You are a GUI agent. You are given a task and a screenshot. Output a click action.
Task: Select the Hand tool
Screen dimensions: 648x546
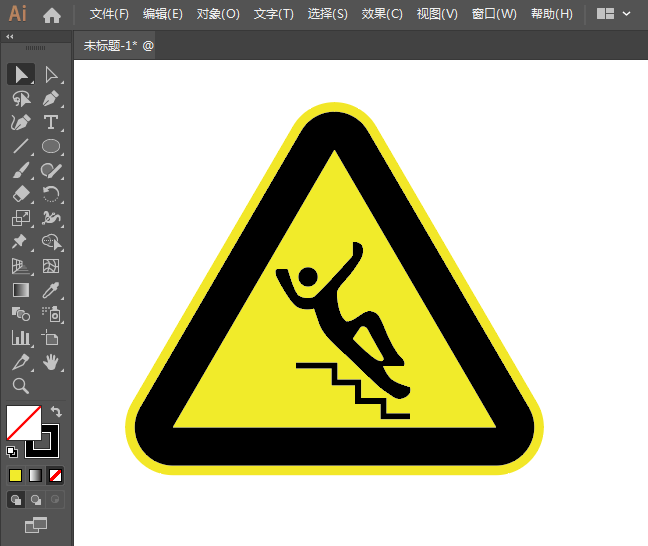pyautogui.click(x=51, y=362)
